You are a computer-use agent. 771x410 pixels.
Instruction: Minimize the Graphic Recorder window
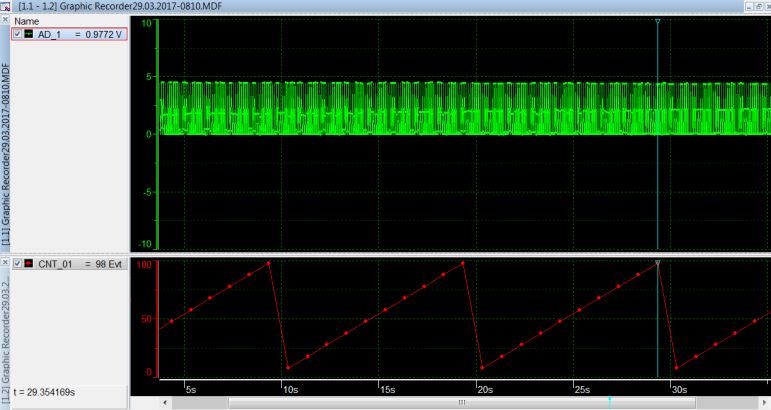click(x=749, y=6)
